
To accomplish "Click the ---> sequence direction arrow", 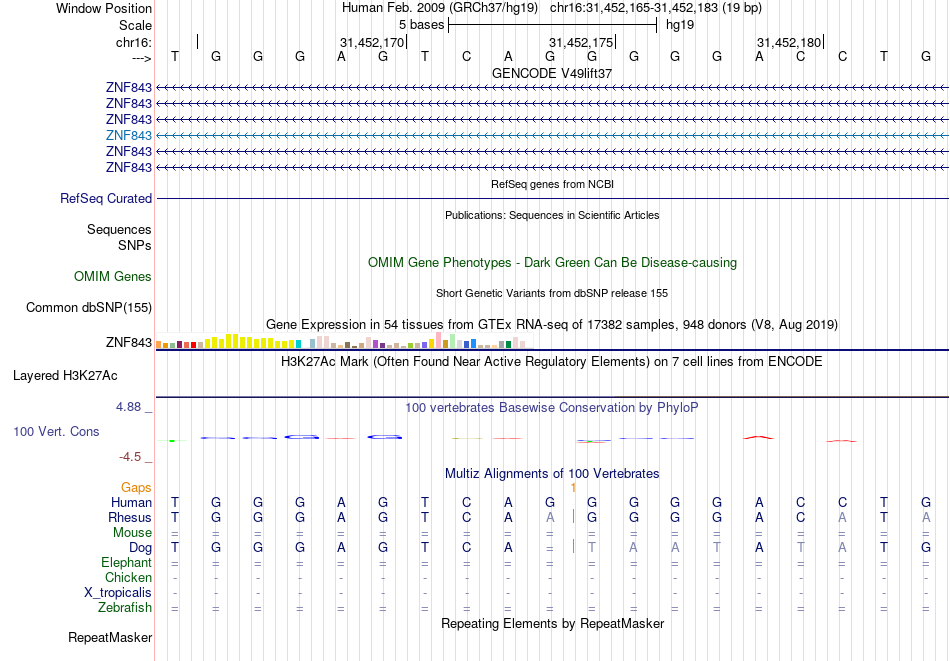I will pos(142,58).
